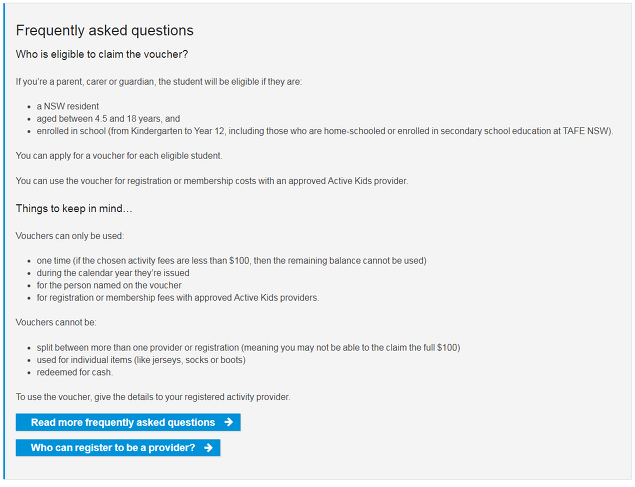Click 'aged between 4.5 and 18 years' bullet
Screen dimensions: 635x487
108,119
